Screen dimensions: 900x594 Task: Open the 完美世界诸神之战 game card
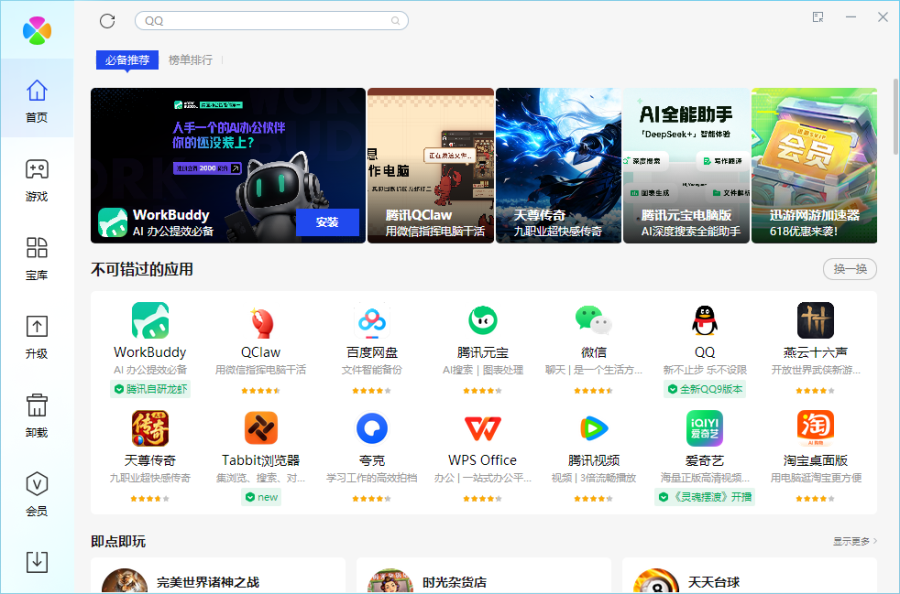coord(218,576)
